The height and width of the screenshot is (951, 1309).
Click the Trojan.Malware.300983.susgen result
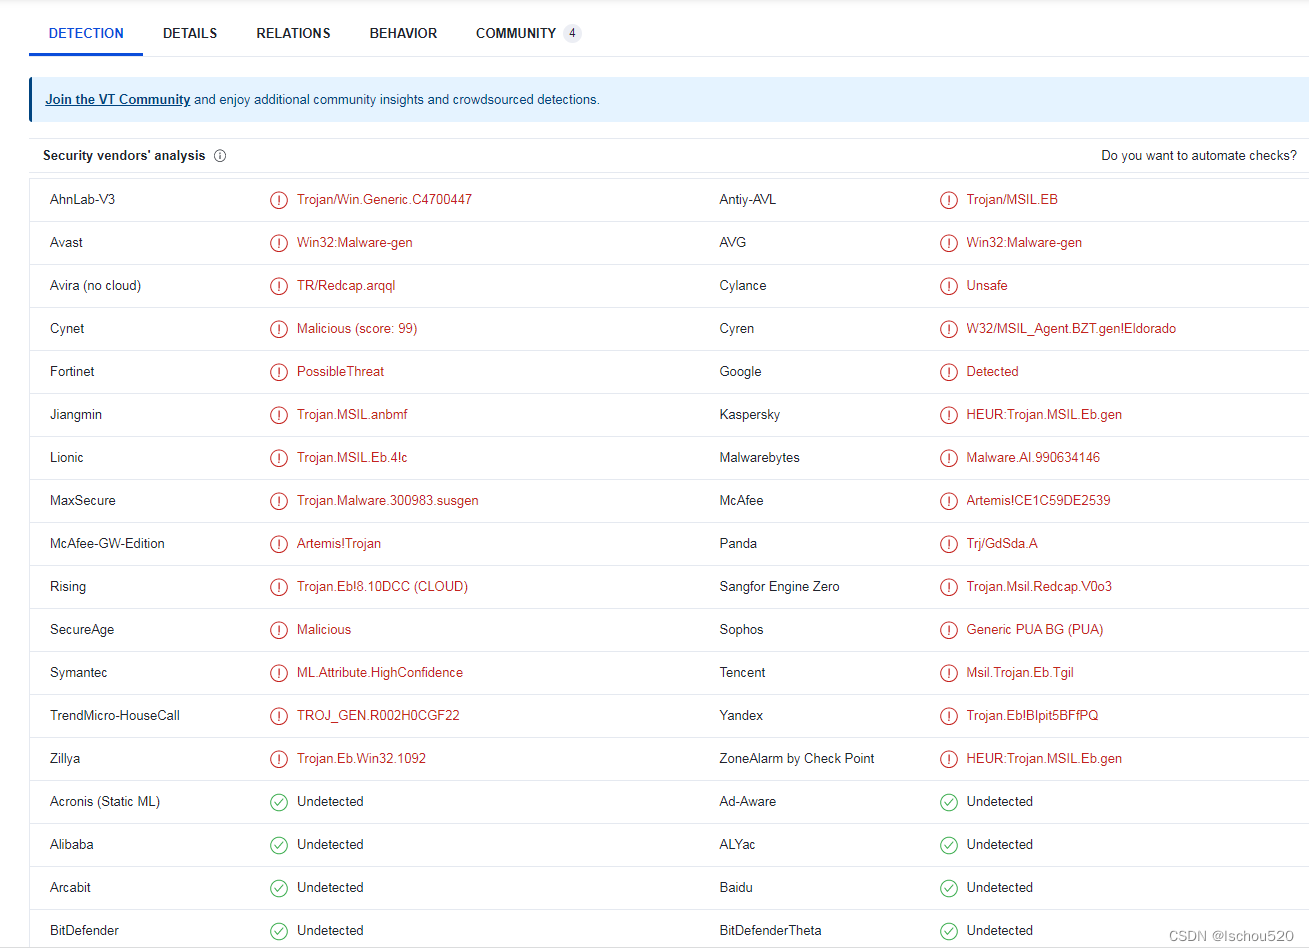click(388, 501)
